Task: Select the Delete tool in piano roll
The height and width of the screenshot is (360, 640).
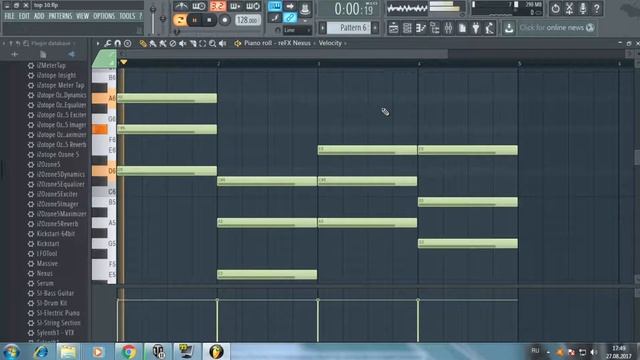Action: pos(173,43)
